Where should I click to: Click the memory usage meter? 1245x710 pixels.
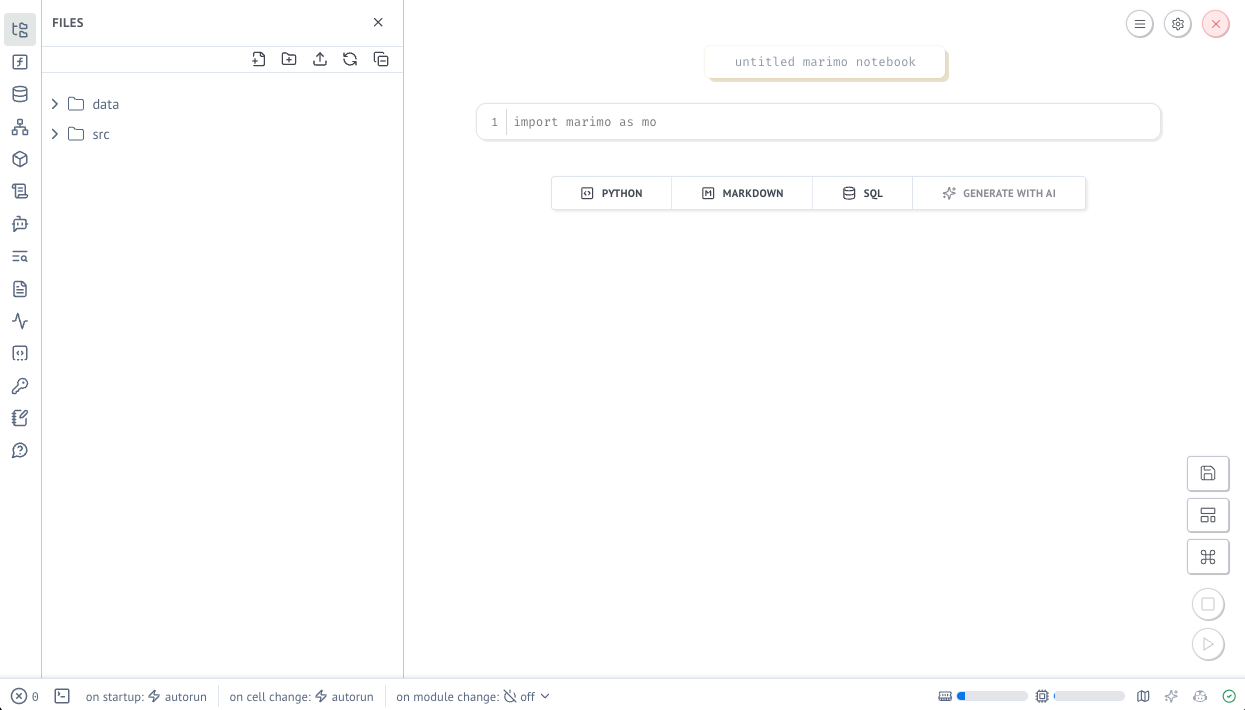(x=992, y=696)
